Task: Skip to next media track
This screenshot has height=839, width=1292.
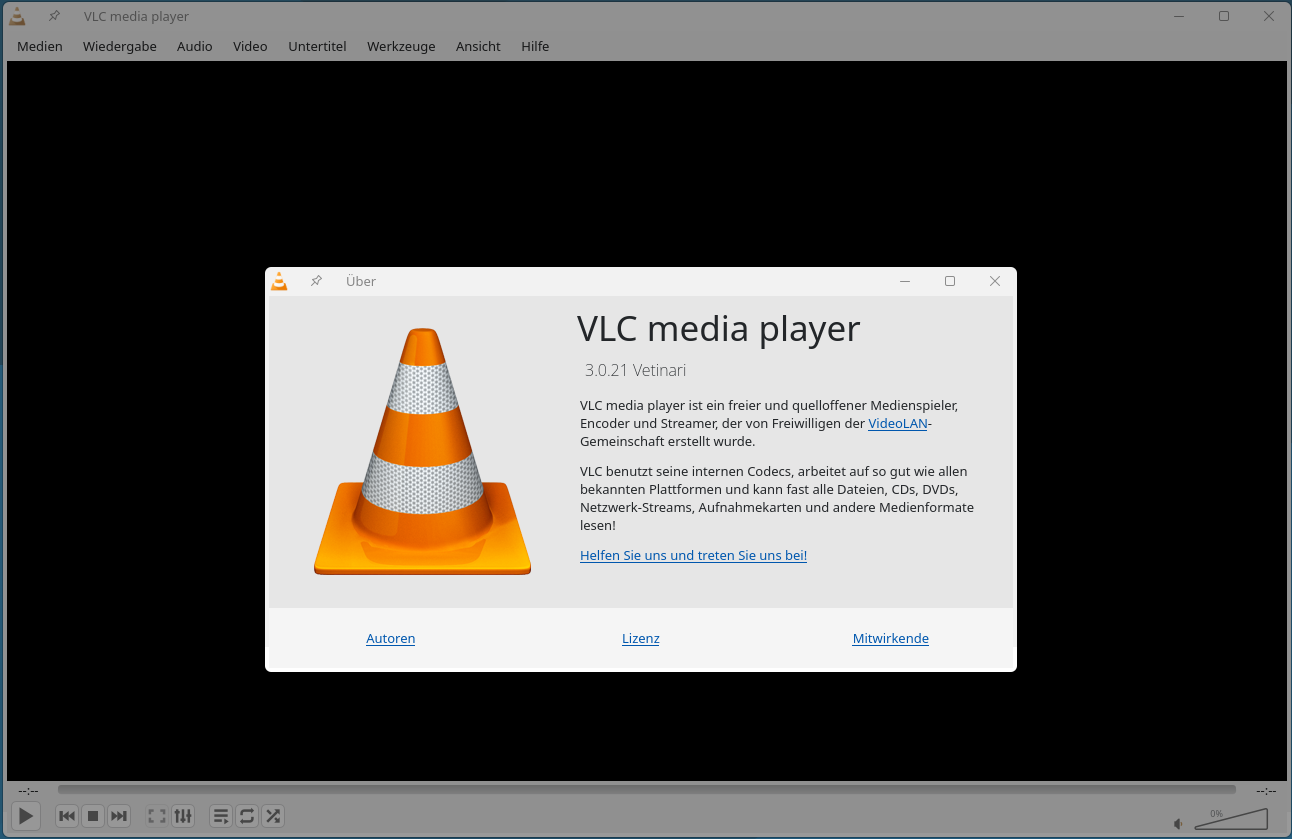Action: [x=119, y=816]
